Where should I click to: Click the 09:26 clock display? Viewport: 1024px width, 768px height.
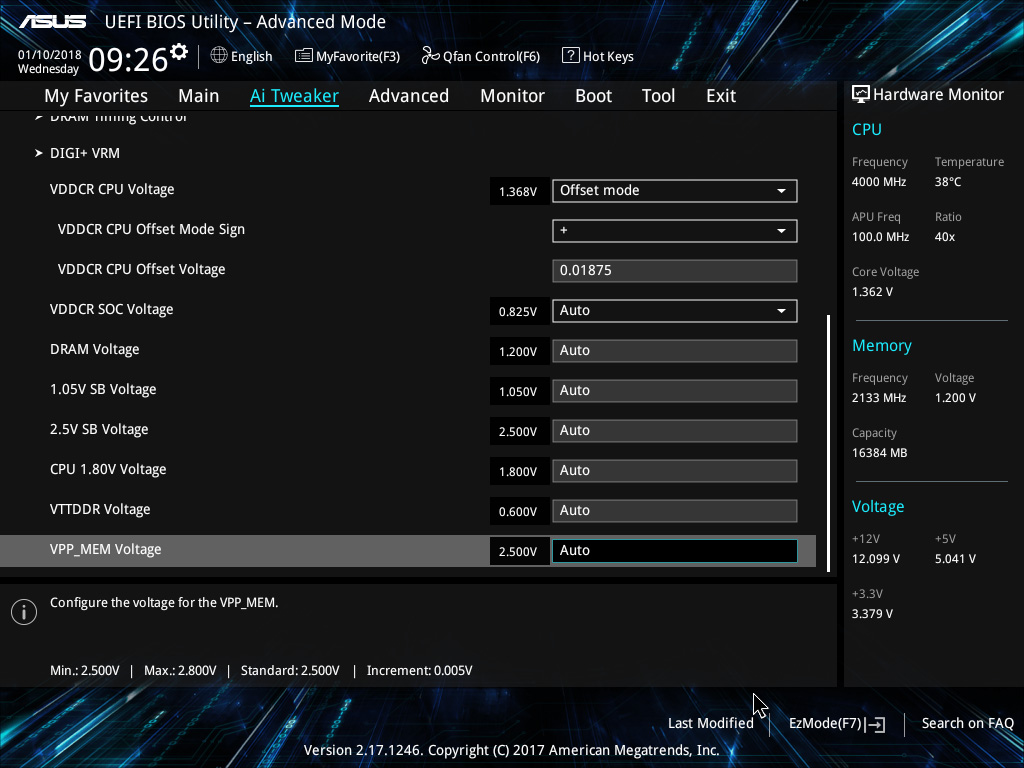point(128,60)
